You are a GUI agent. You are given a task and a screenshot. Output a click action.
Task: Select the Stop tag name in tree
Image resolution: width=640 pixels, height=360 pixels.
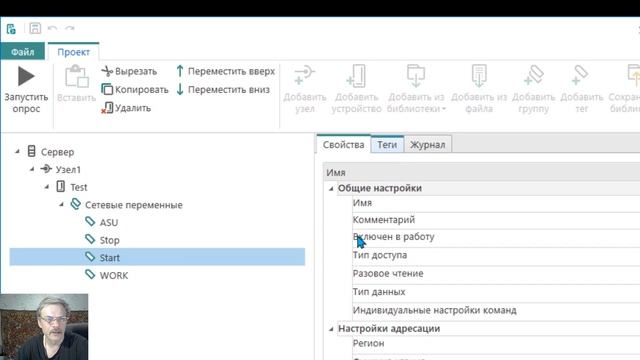(110, 240)
